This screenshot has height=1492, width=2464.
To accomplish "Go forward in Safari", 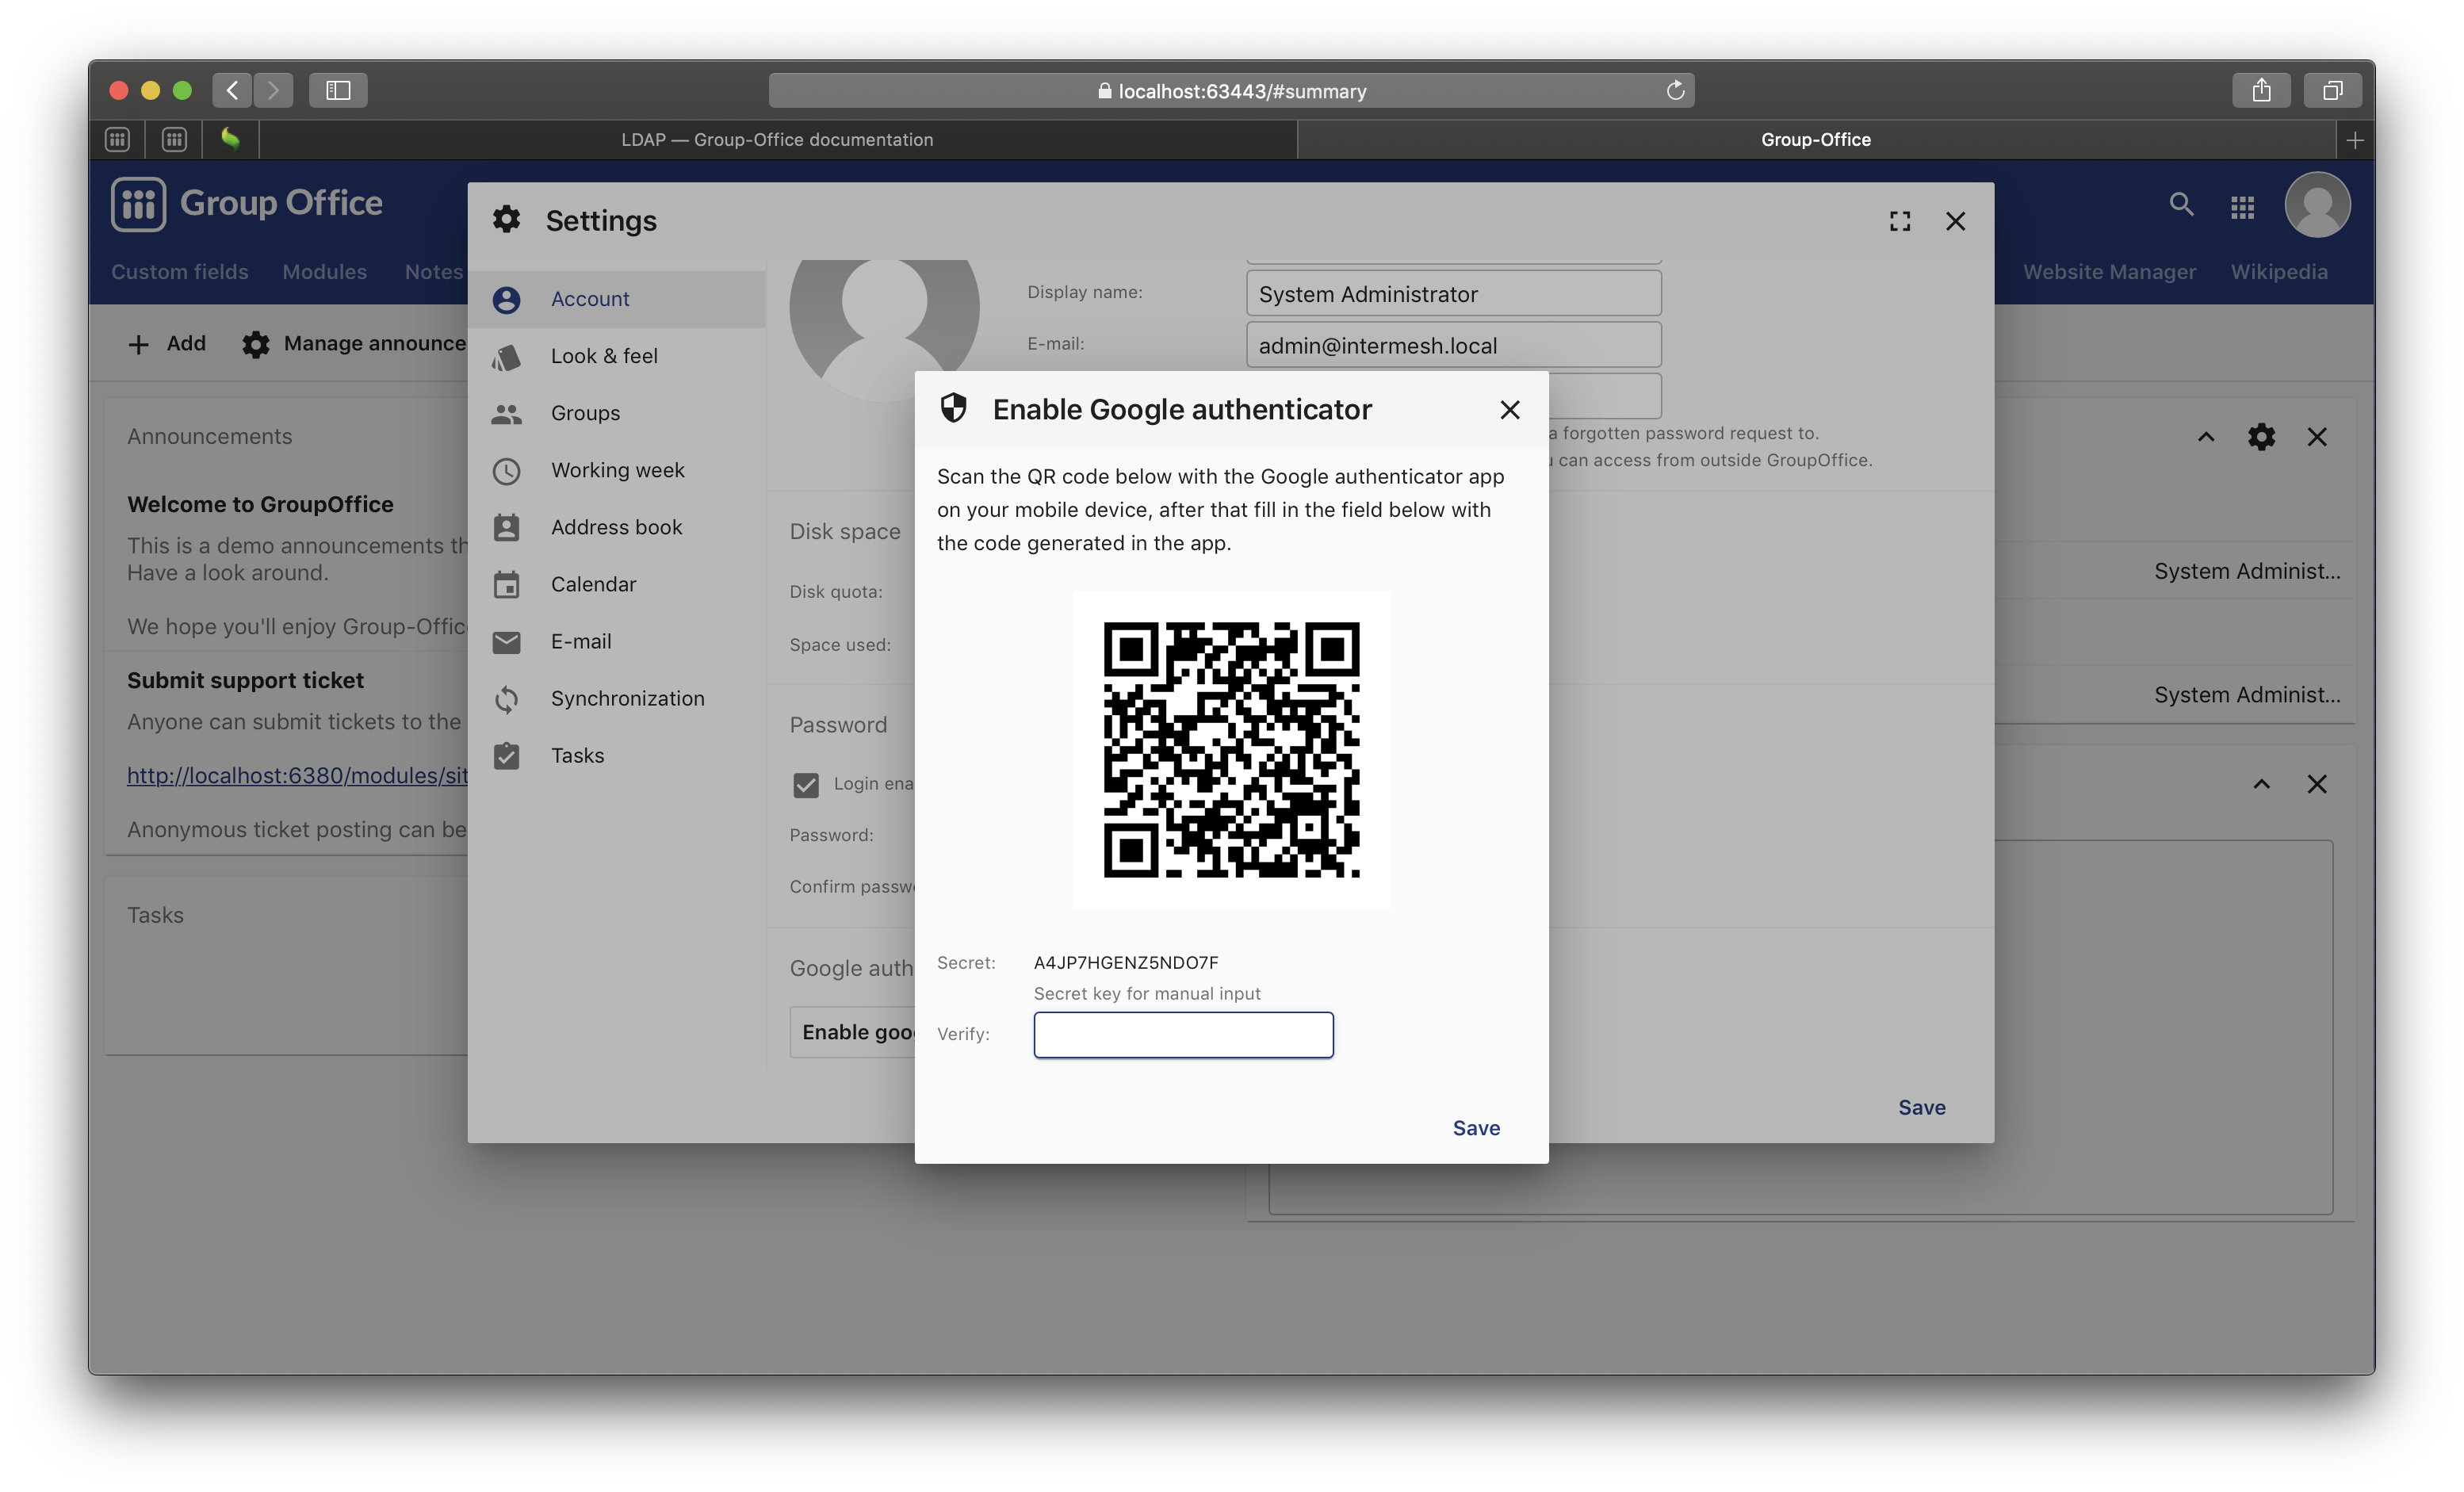I will pyautogui.click(x=273, y=90).
